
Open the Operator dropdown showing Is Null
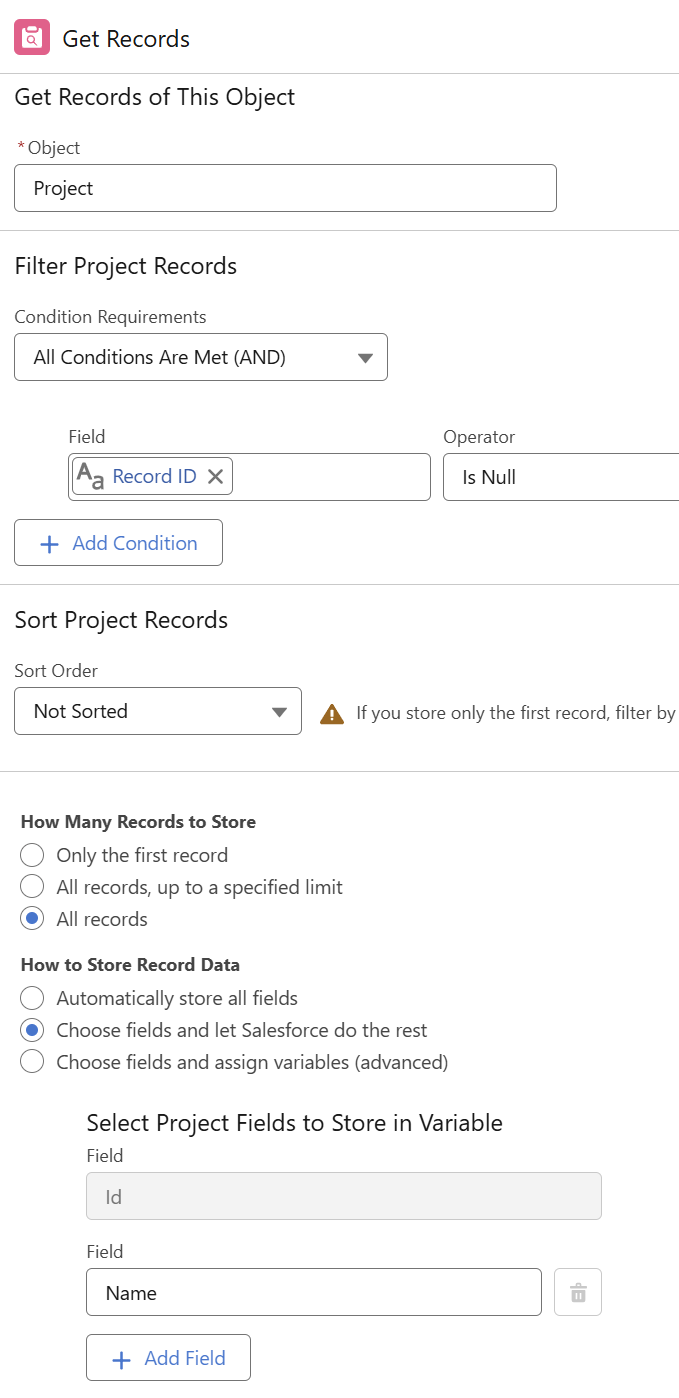coord(560,477)
